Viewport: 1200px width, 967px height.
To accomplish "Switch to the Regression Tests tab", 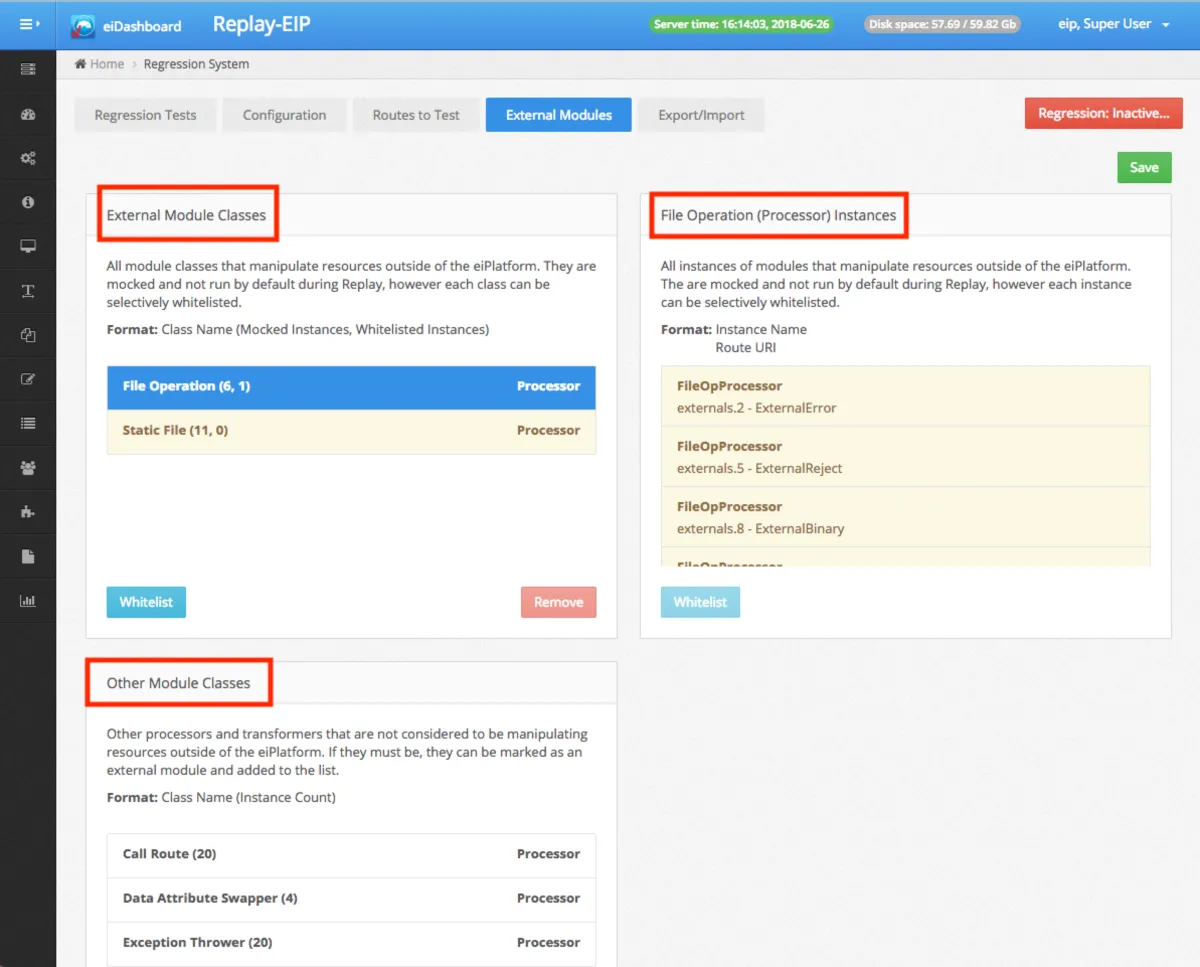I will pos(145,115).
